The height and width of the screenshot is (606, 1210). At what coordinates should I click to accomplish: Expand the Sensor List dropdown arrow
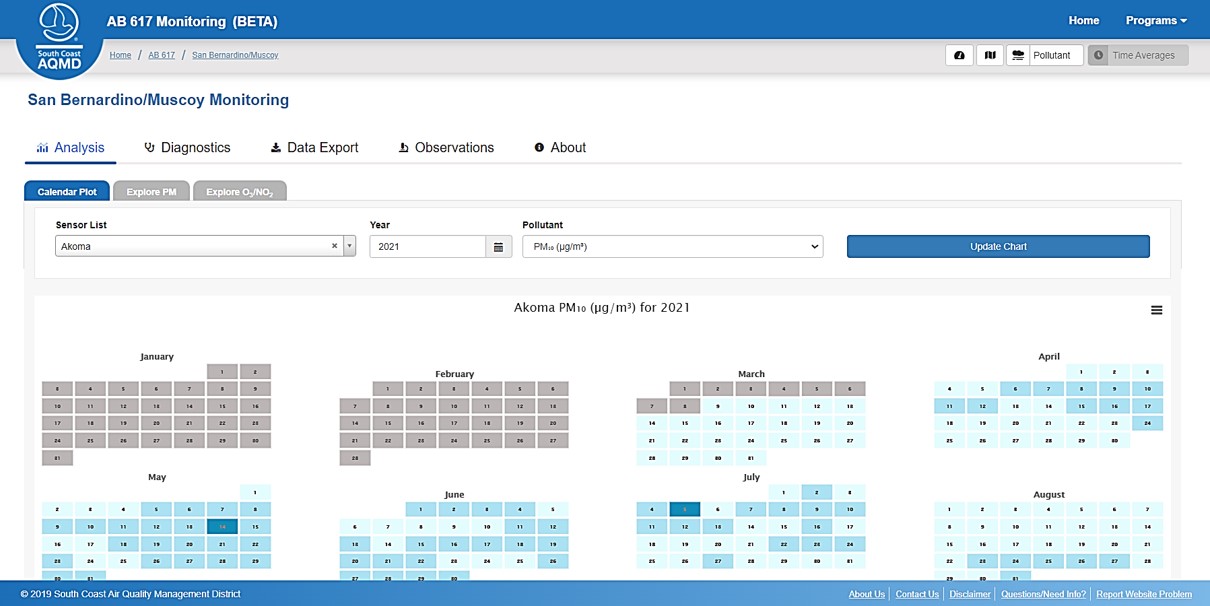tap(349, 247)
